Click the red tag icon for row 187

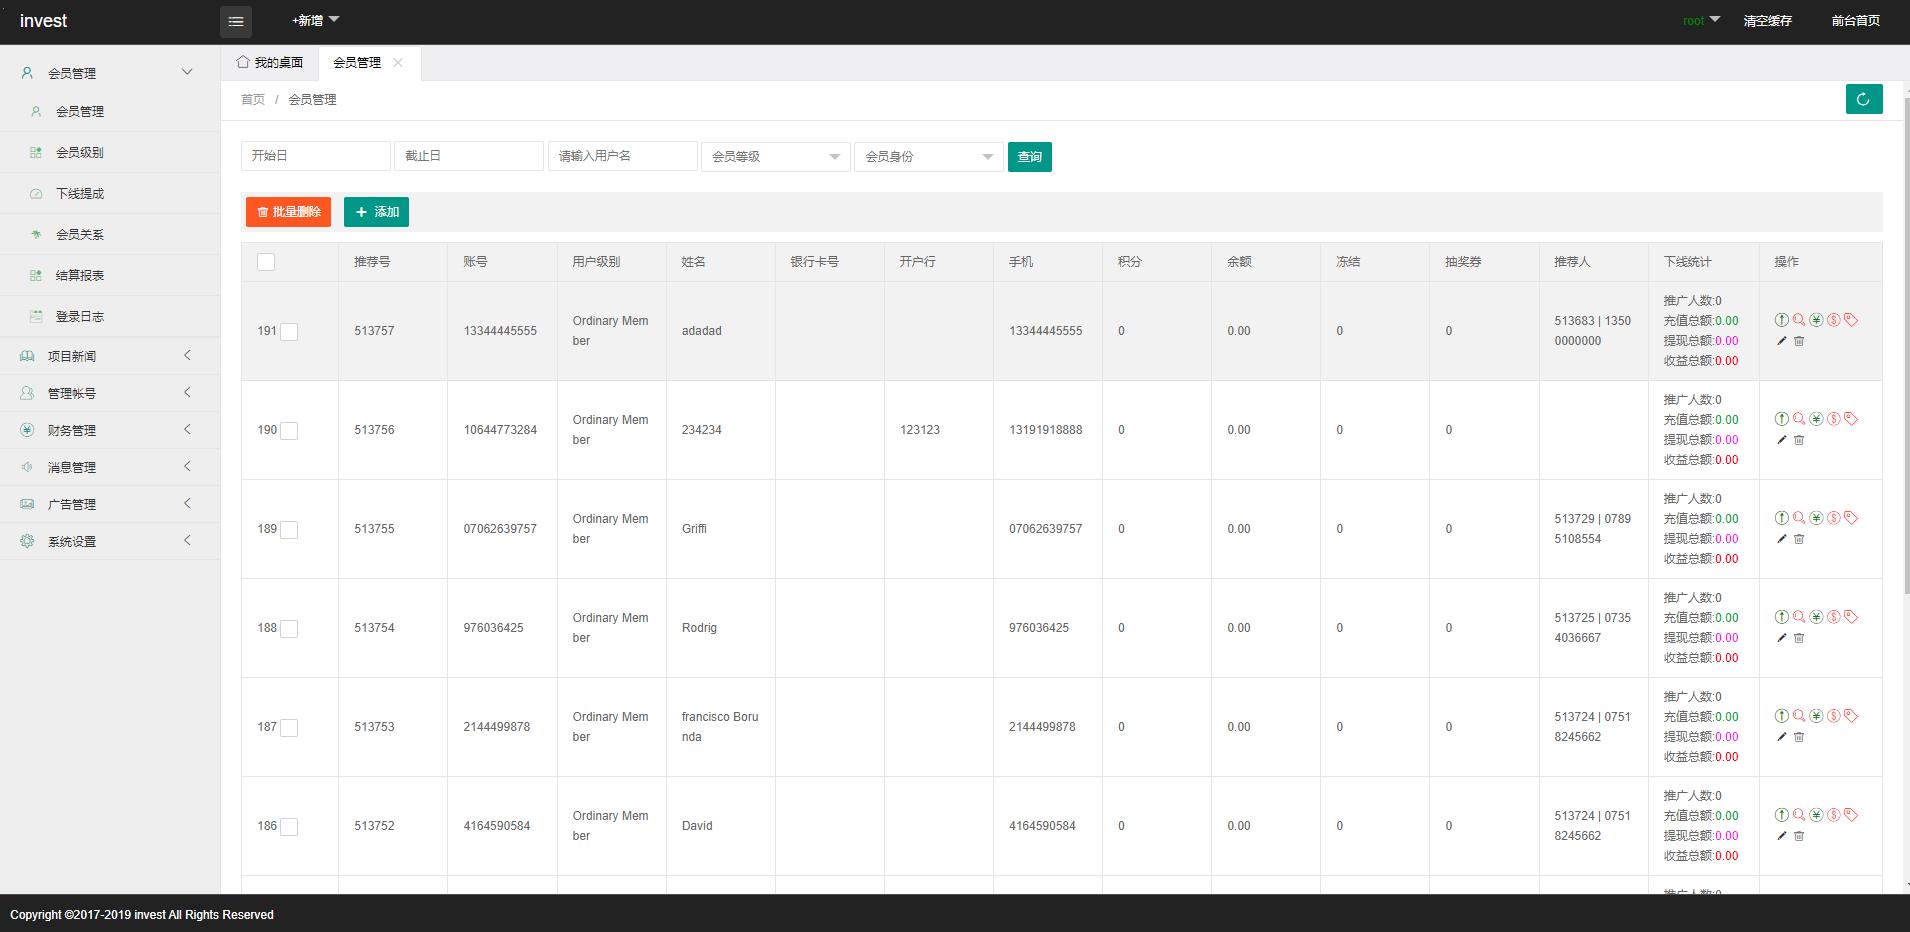click(x=1851, y=716)
